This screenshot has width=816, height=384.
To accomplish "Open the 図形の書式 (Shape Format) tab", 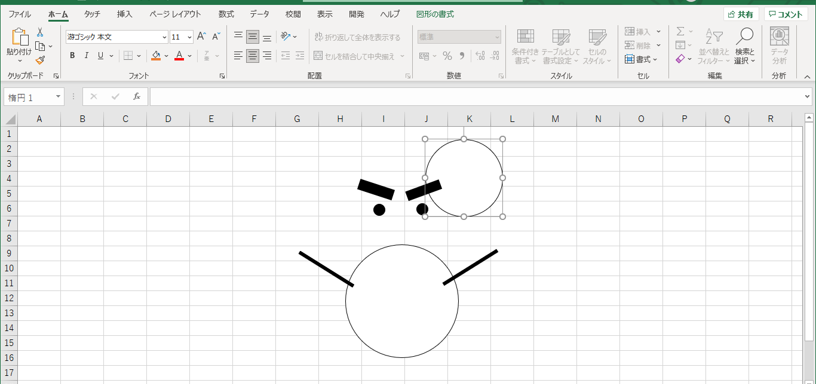I will (435, 14).
